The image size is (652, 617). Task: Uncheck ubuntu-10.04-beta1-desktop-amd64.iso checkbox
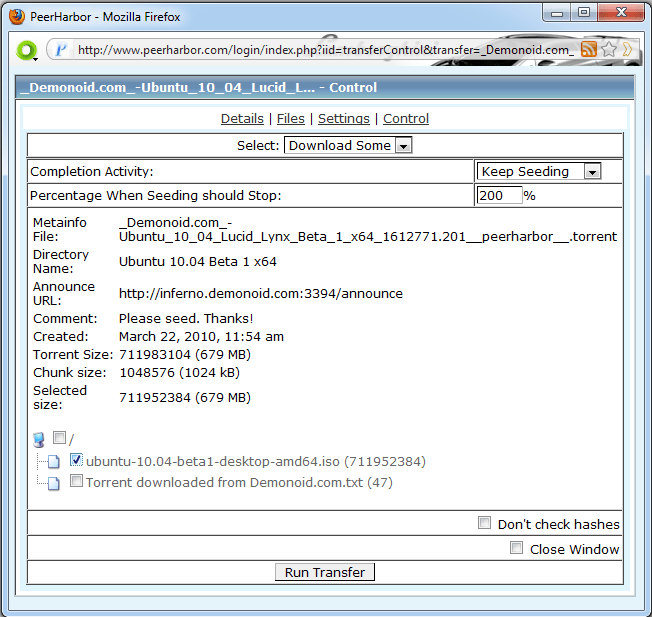coord(76,460)
